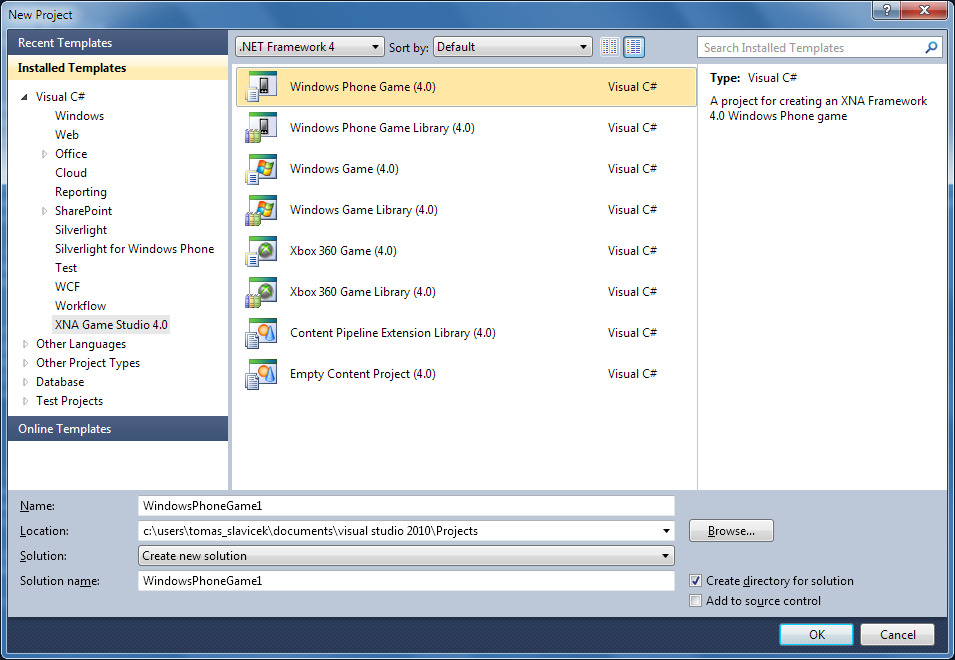Open the Solution combo box
The image size is (955, 660).
pyautogui.click(x=405, y=556)
